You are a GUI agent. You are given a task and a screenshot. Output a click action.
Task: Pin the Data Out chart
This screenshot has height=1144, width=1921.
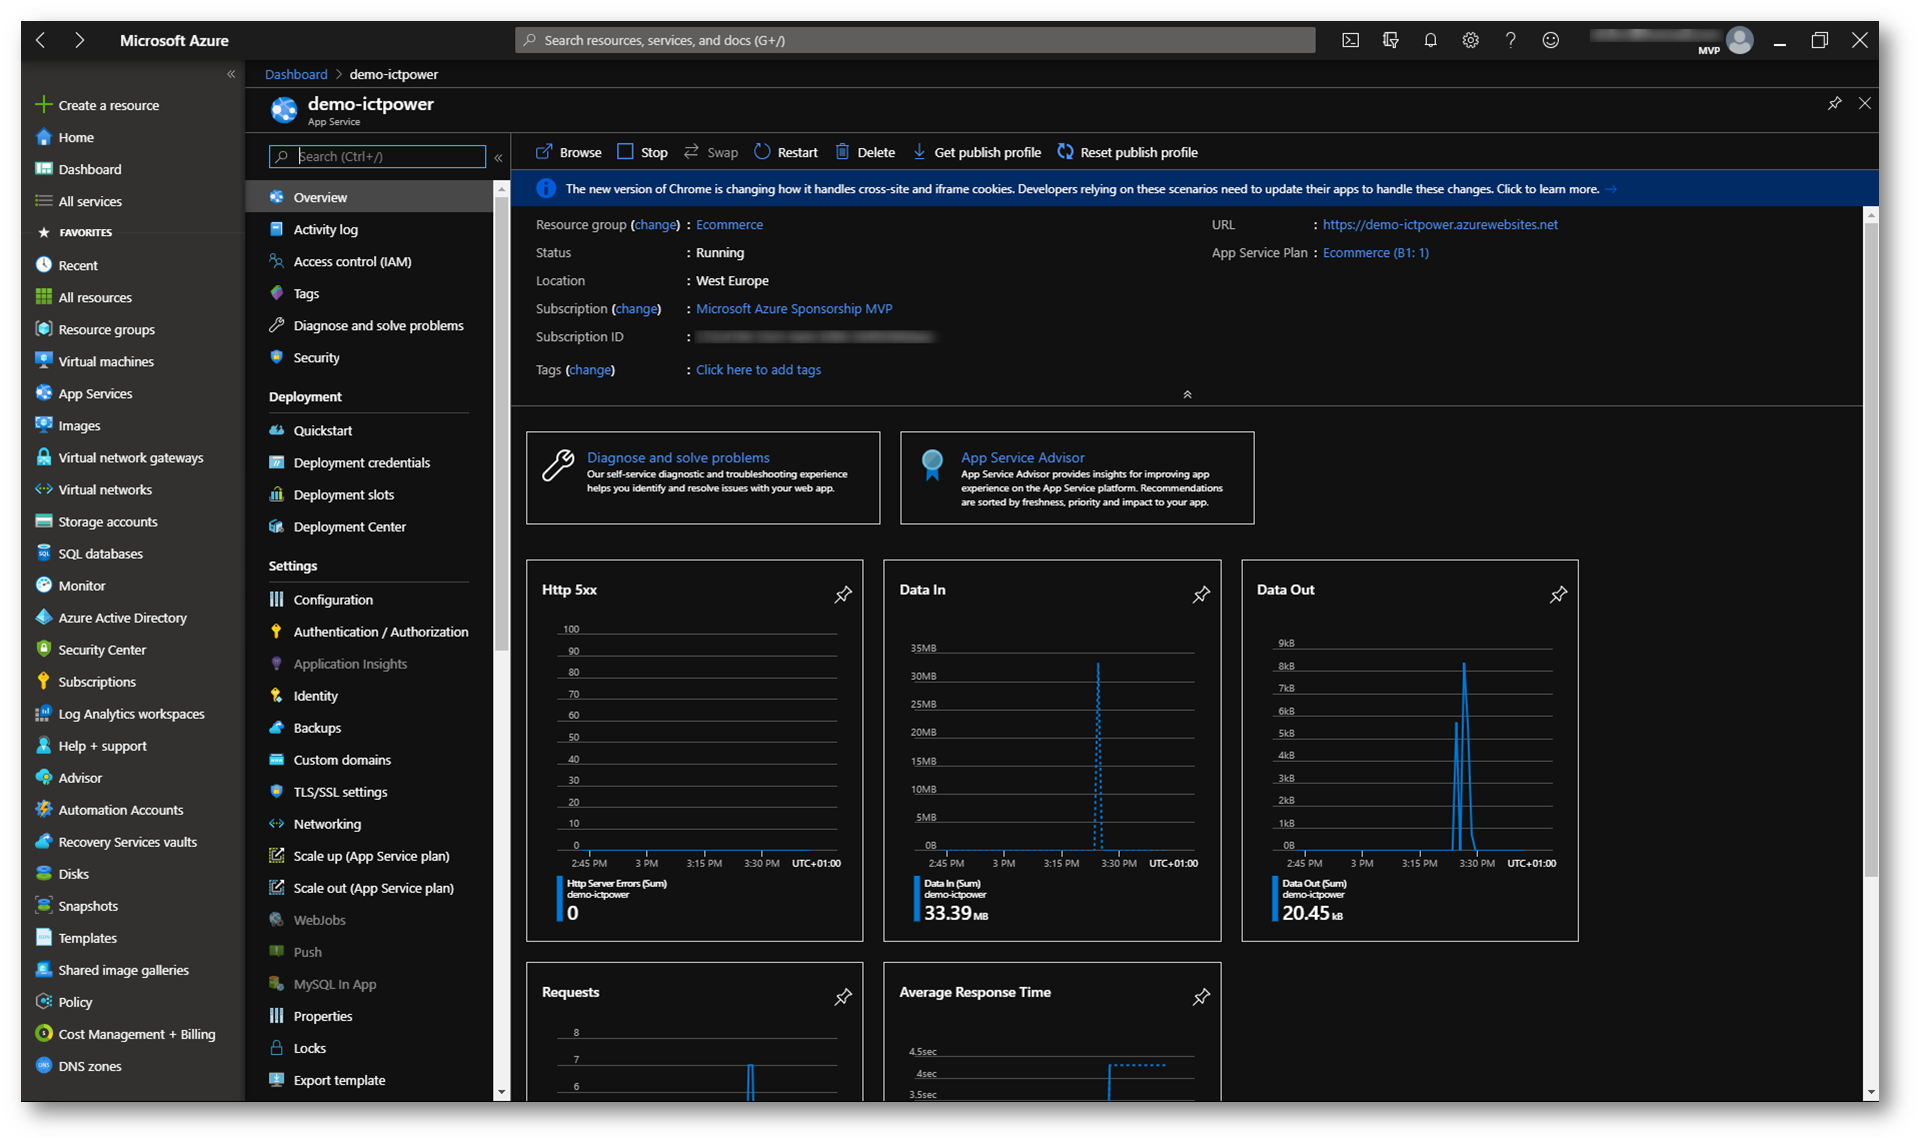(1558, 594)
